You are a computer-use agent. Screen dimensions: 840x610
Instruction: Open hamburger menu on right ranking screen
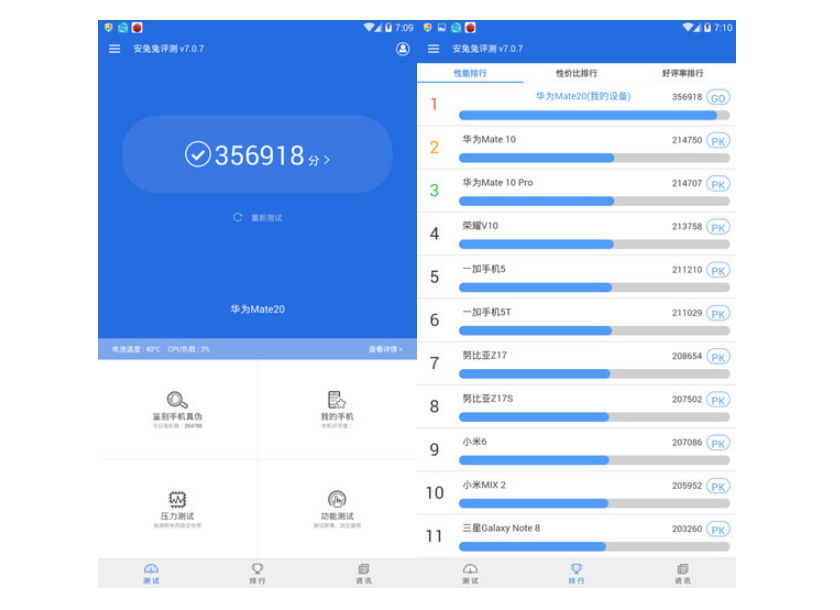(433, 49)
